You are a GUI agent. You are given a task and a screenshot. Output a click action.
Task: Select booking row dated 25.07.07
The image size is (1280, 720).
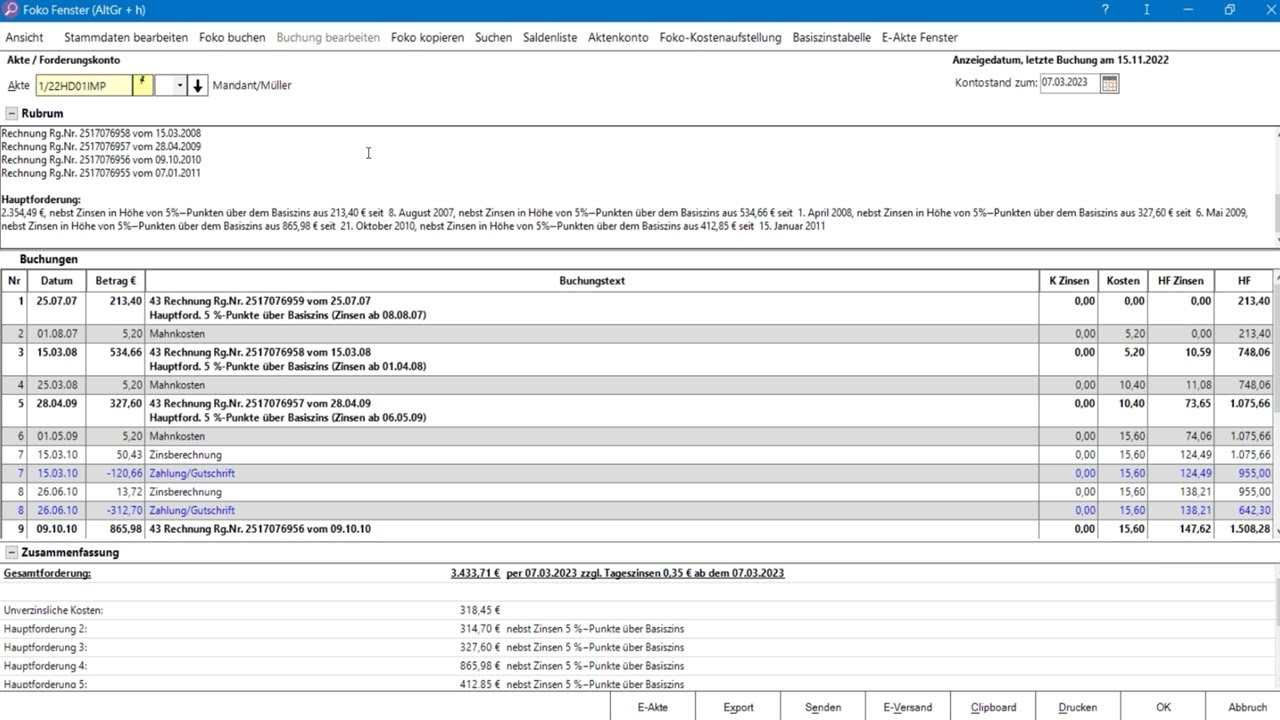[x=637, y=308]
